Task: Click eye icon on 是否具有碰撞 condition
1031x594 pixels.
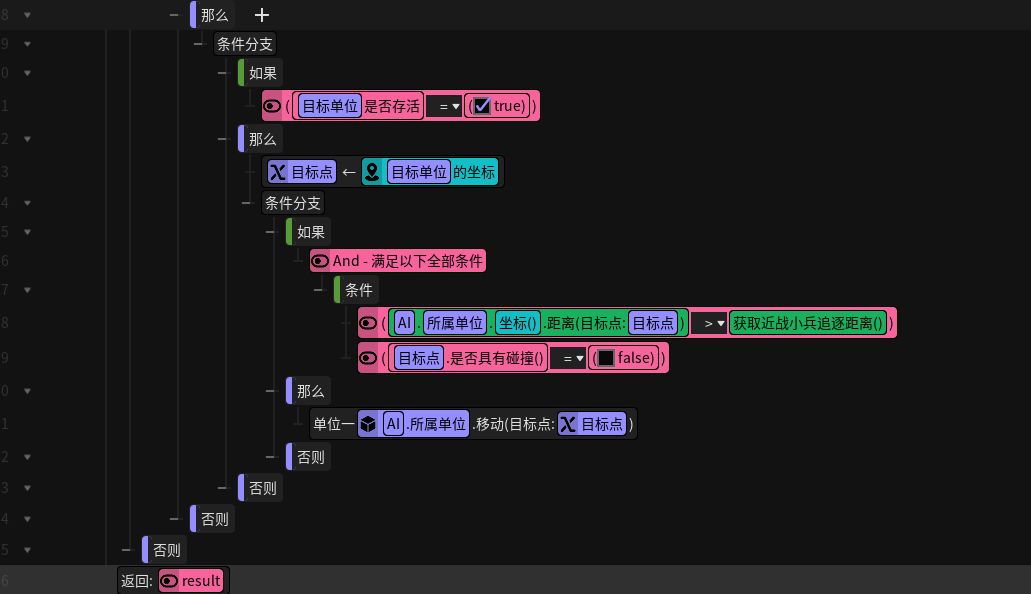Action: tap(368, 358)
